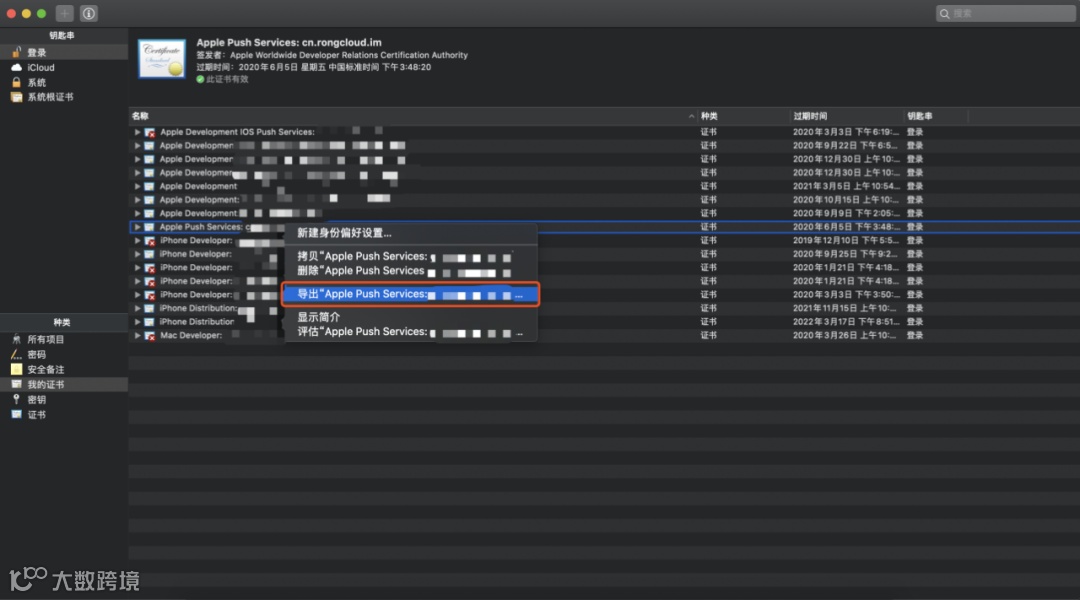
Task: Click the certificate icon of the row expiring 2020年9月9日
Action: 149,214
